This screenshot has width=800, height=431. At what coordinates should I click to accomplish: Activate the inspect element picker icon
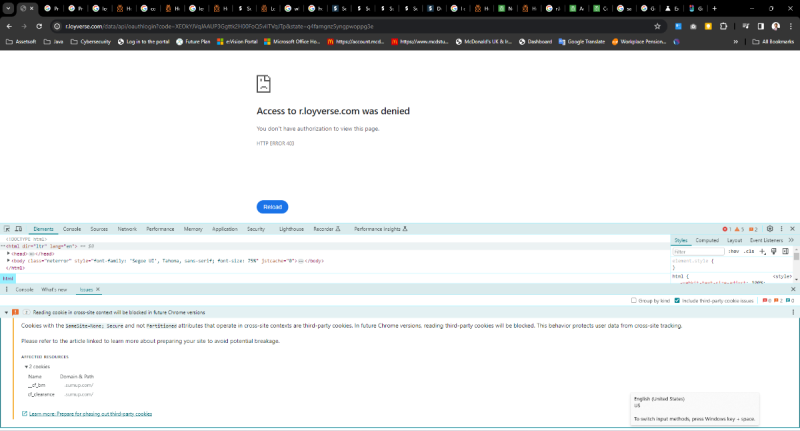tap(8, 229)
